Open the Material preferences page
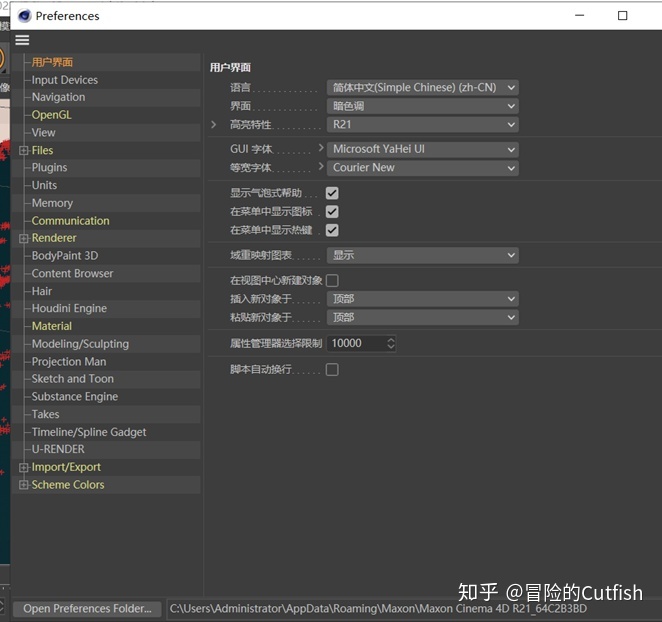 (x=52, y=326)
